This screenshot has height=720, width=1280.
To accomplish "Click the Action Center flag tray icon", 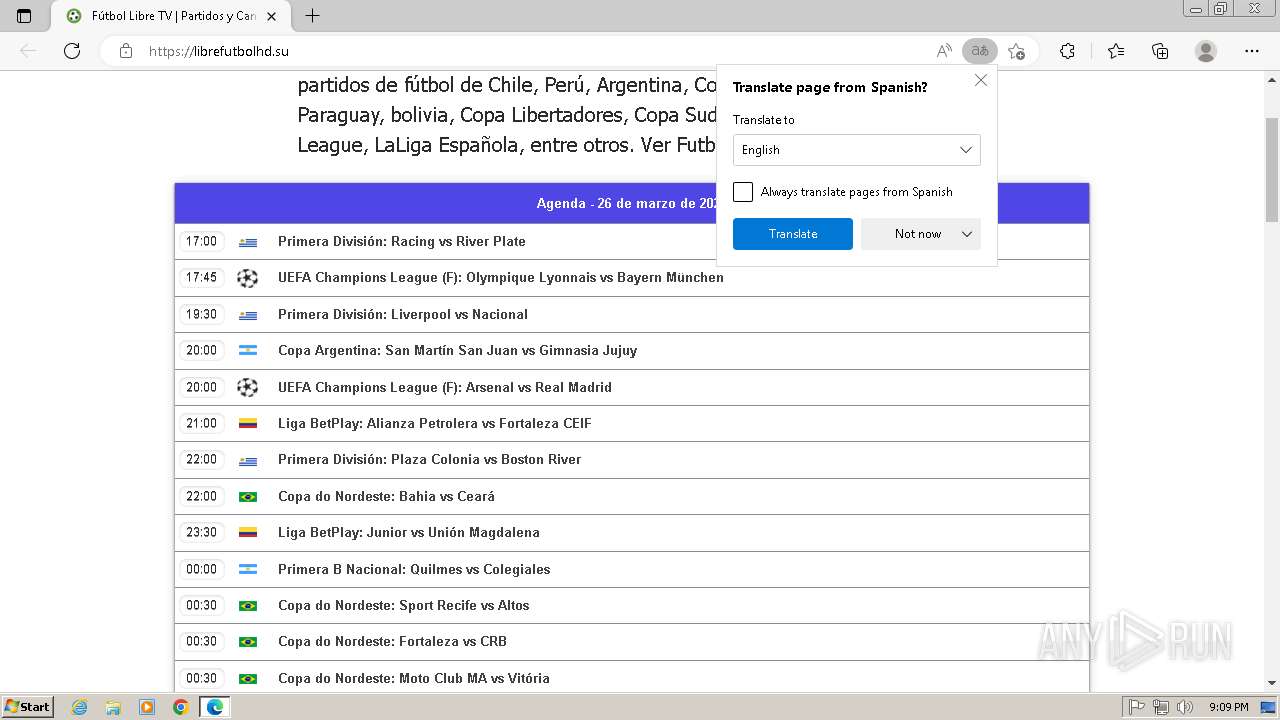I will point(1138,707).
